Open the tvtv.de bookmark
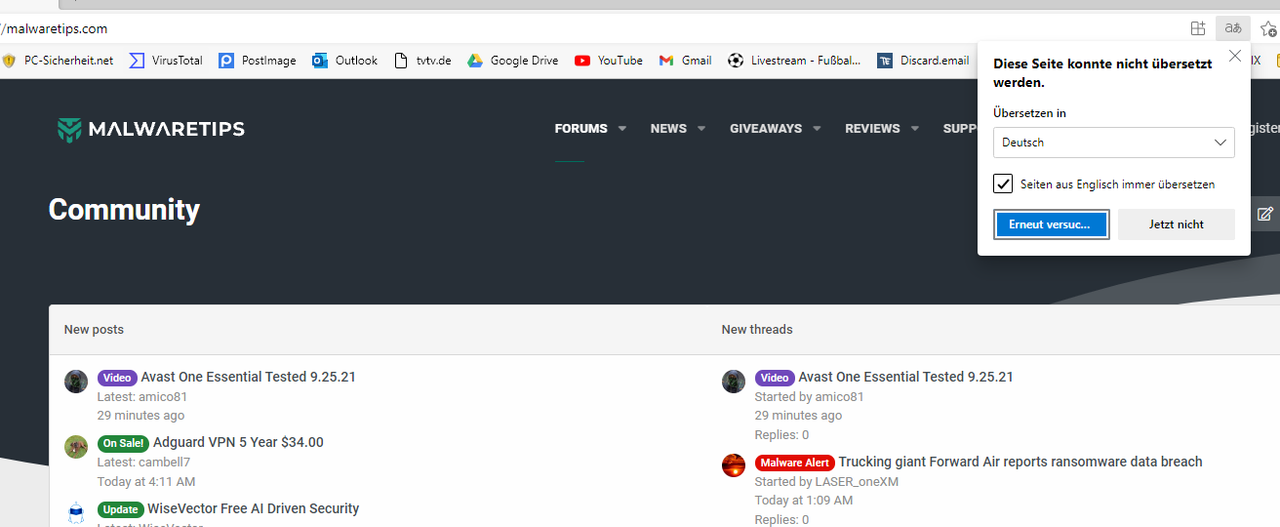 tap(423, 60)
